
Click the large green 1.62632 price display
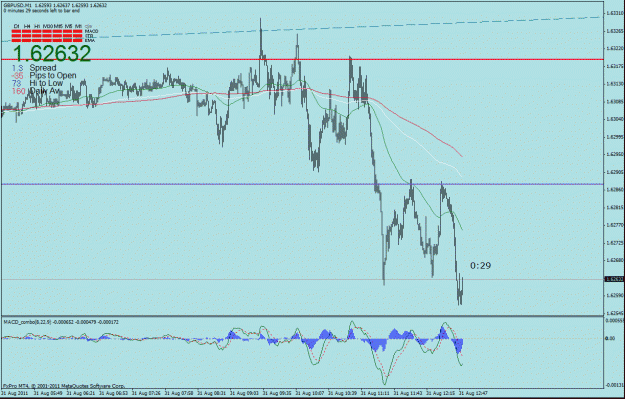52,53
